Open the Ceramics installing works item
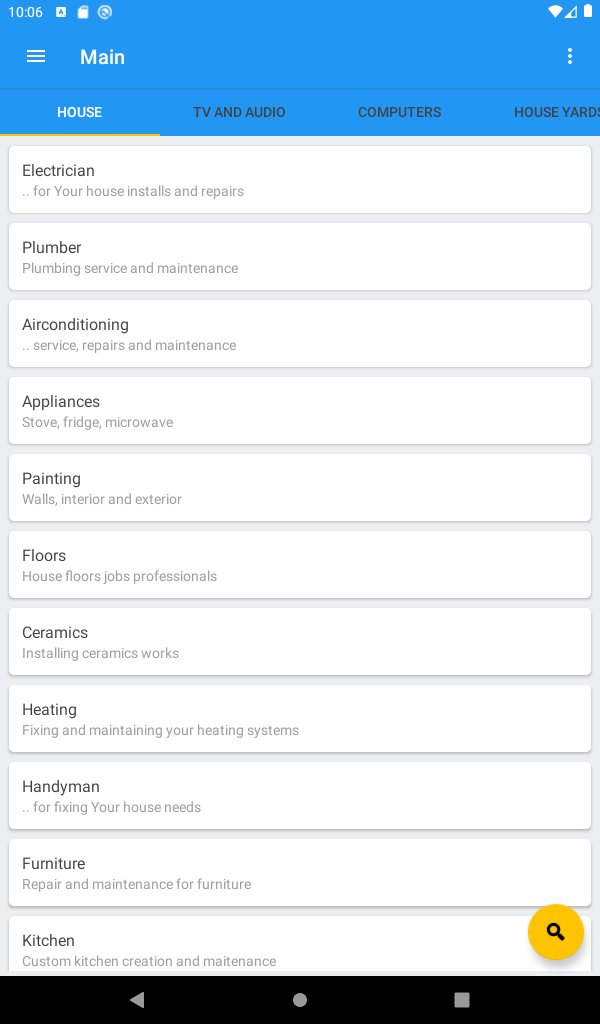This screenshot has width=600, height=1024. [299, 642]
